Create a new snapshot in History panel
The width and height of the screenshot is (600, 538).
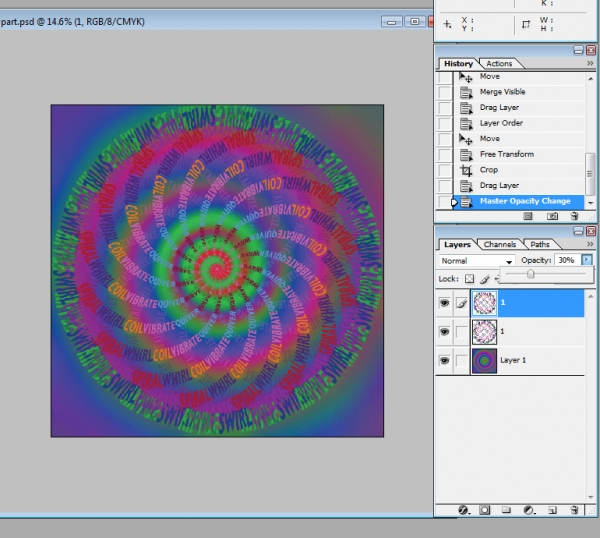tap(552, 217)
